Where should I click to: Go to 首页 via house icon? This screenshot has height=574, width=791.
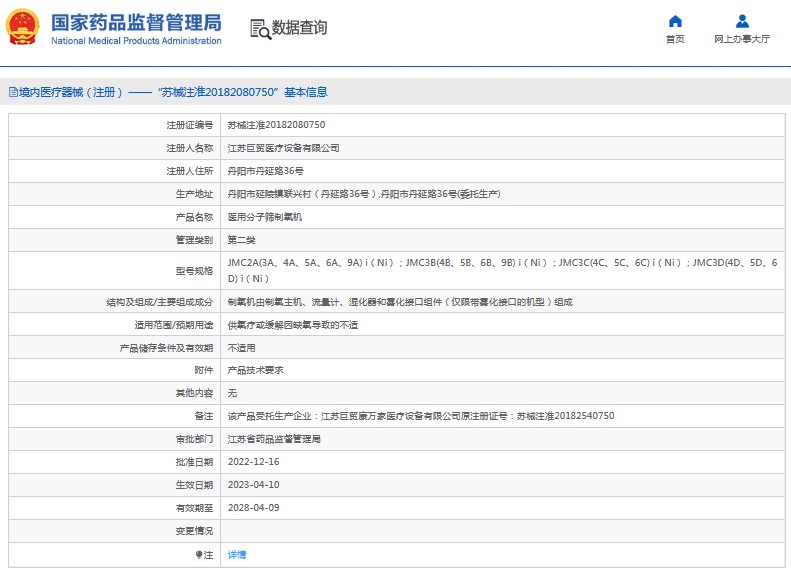coord(675,21)
